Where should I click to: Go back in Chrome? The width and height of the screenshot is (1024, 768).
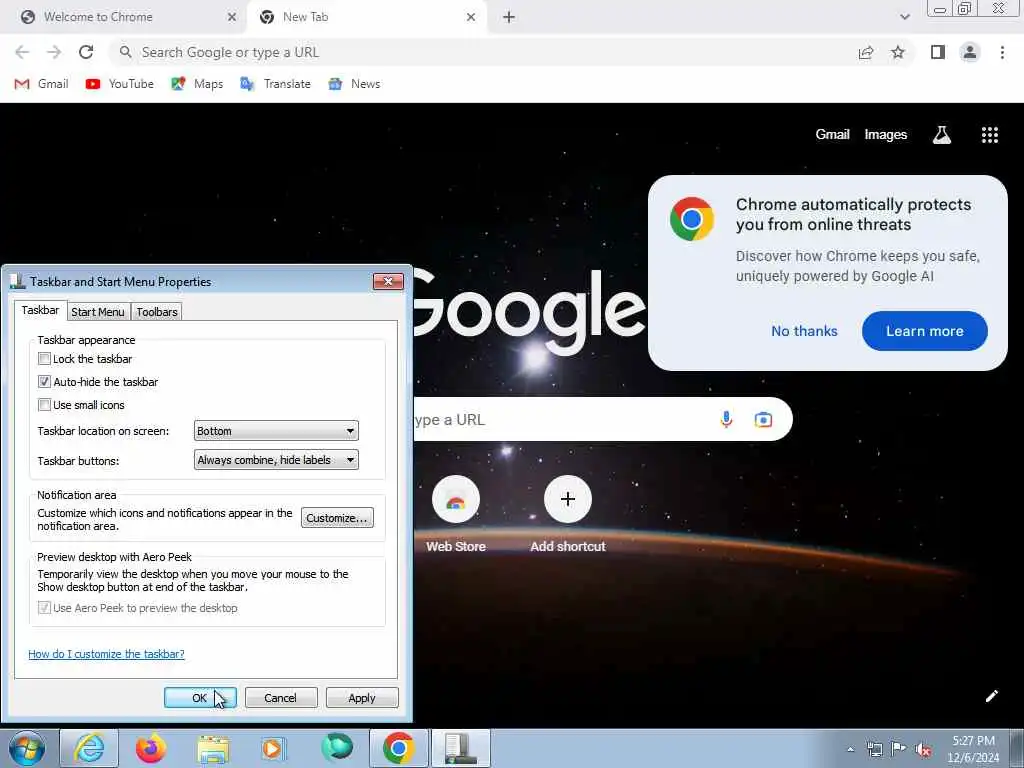tap(22, 52)
